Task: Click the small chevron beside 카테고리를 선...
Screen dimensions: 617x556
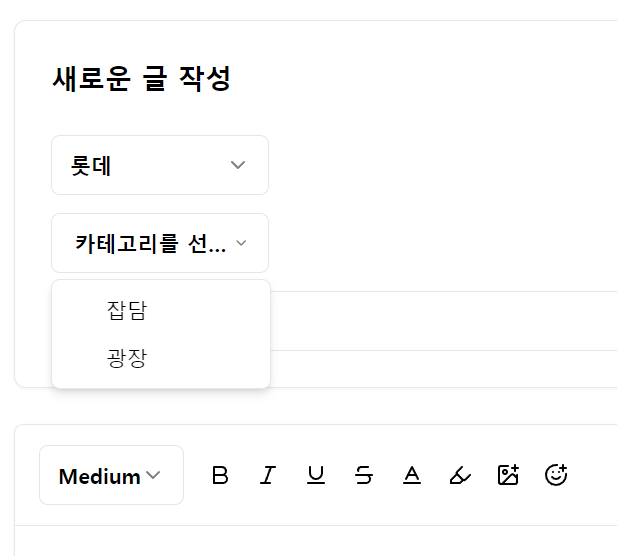Action: (x=241, y=243)
